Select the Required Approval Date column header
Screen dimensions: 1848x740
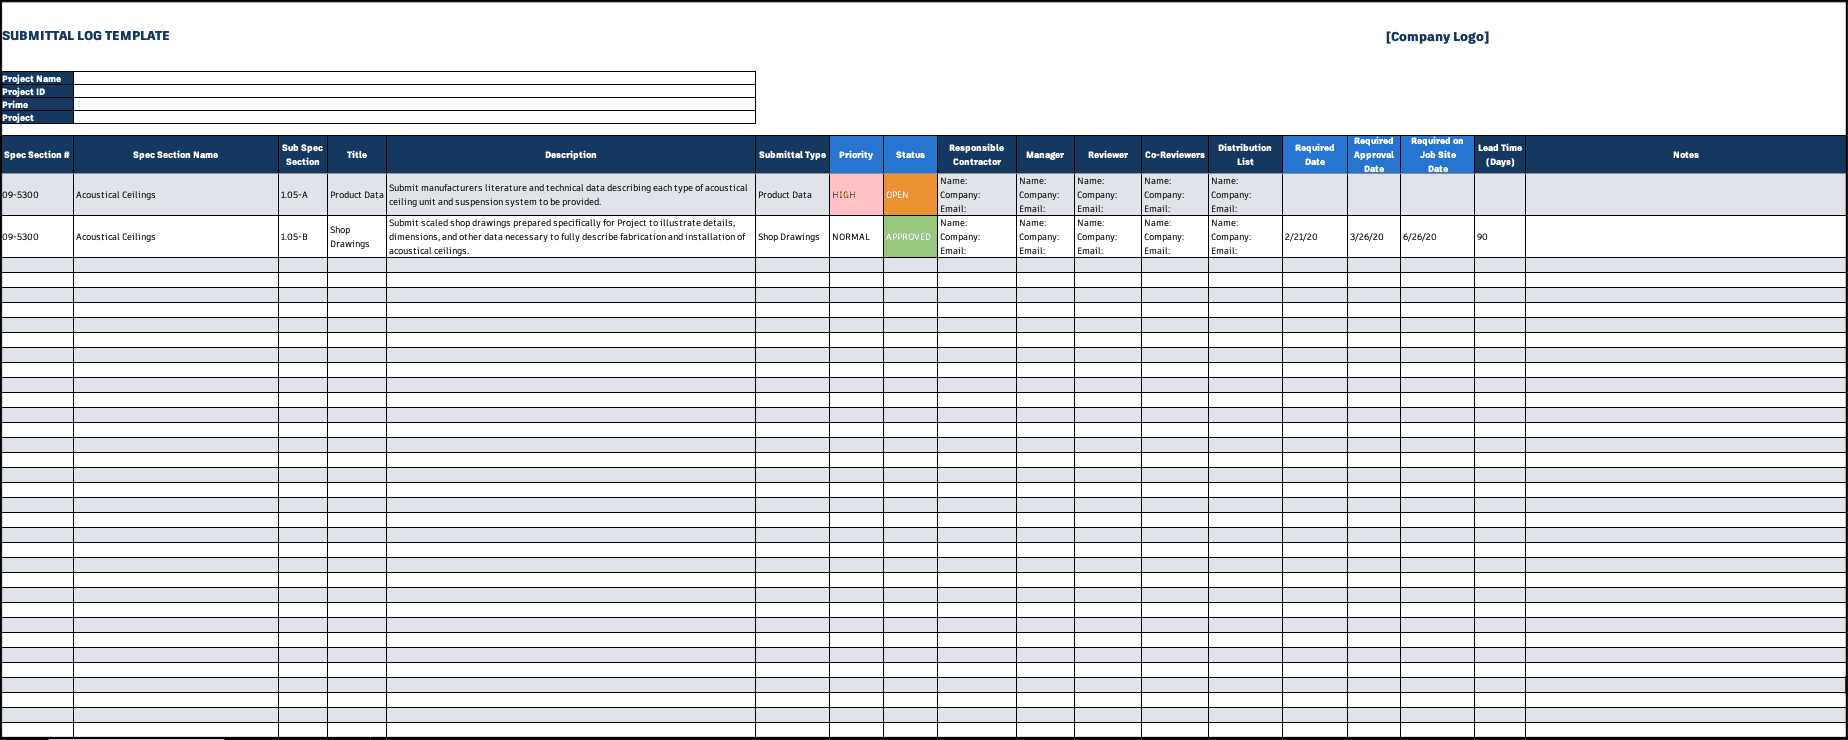pyautogui.click(x=1374, y=155)
